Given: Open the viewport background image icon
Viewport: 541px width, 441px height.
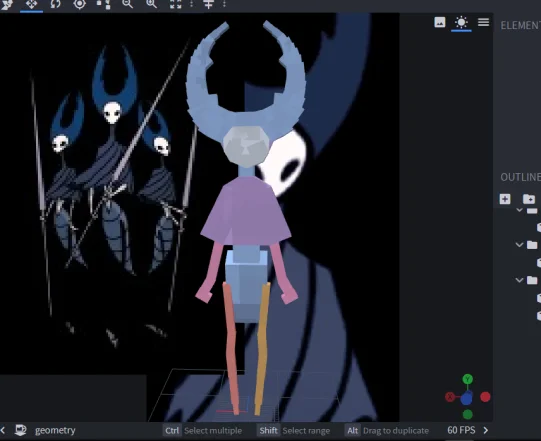Looking at the screenshot, I should [440, 22].
